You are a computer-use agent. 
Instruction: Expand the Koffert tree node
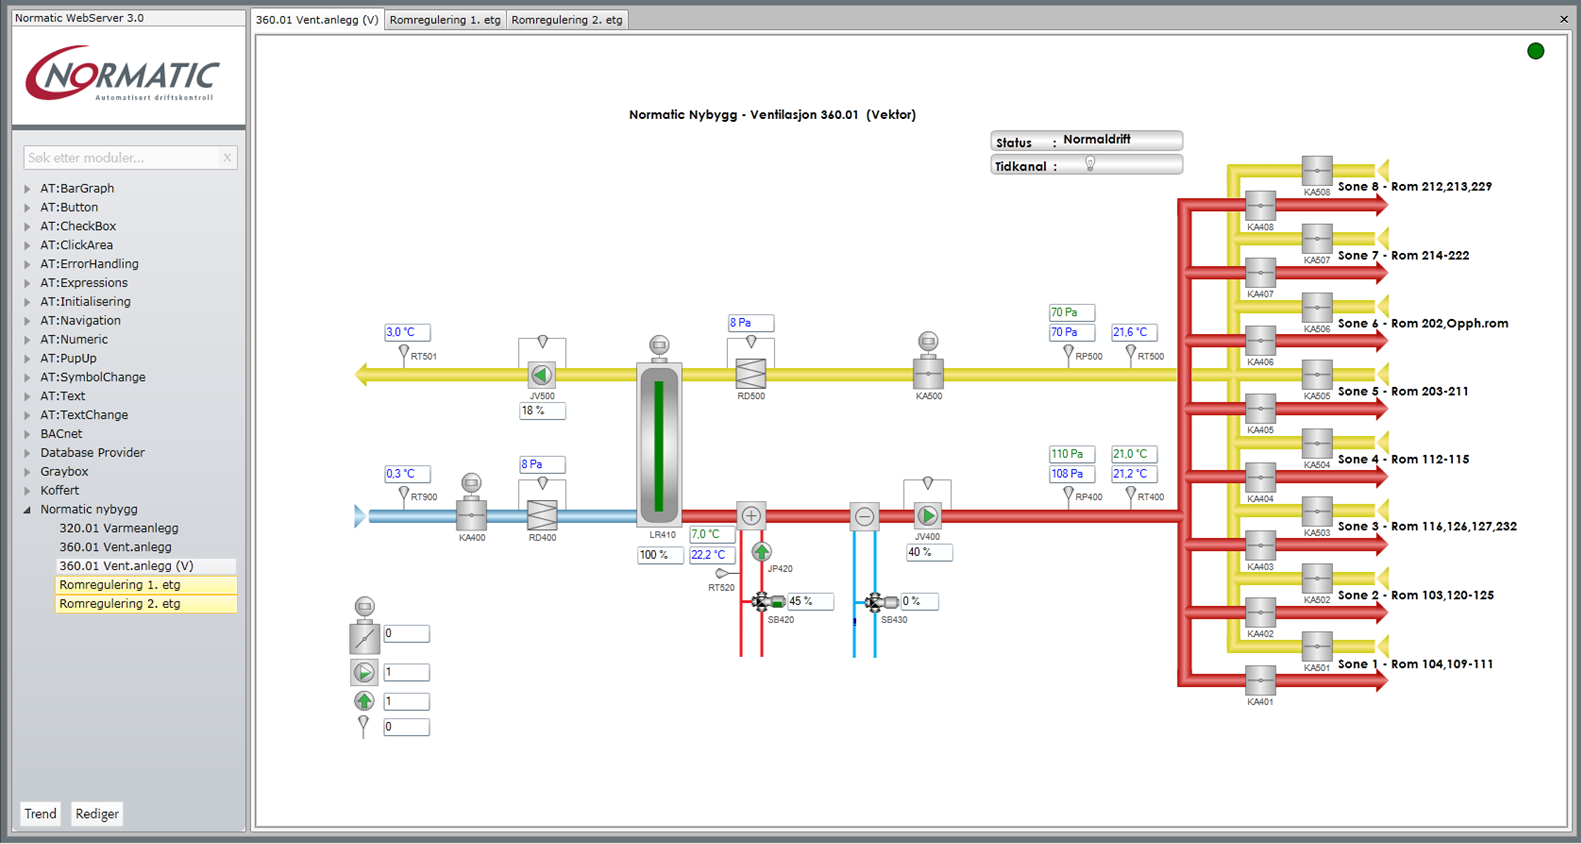click(27, 491)
